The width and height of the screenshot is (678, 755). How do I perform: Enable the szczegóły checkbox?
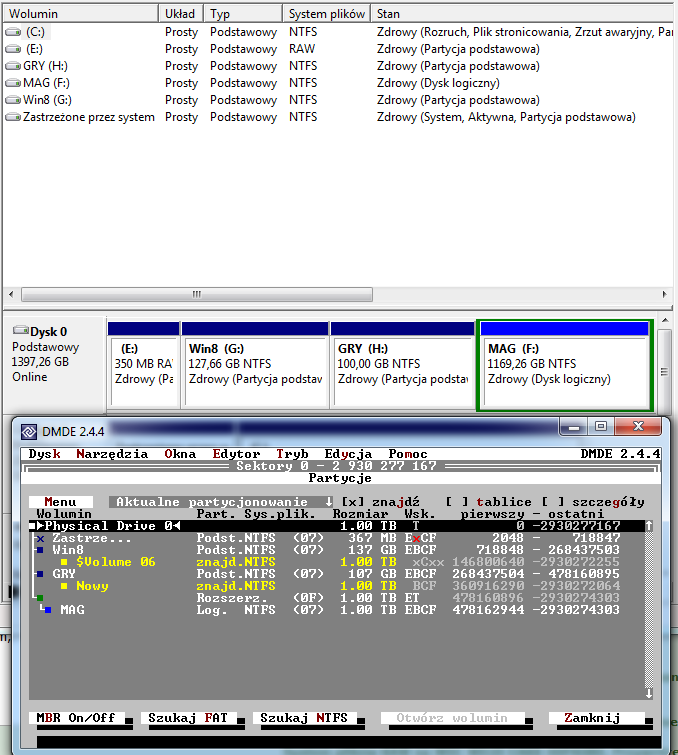coord(553,502)
